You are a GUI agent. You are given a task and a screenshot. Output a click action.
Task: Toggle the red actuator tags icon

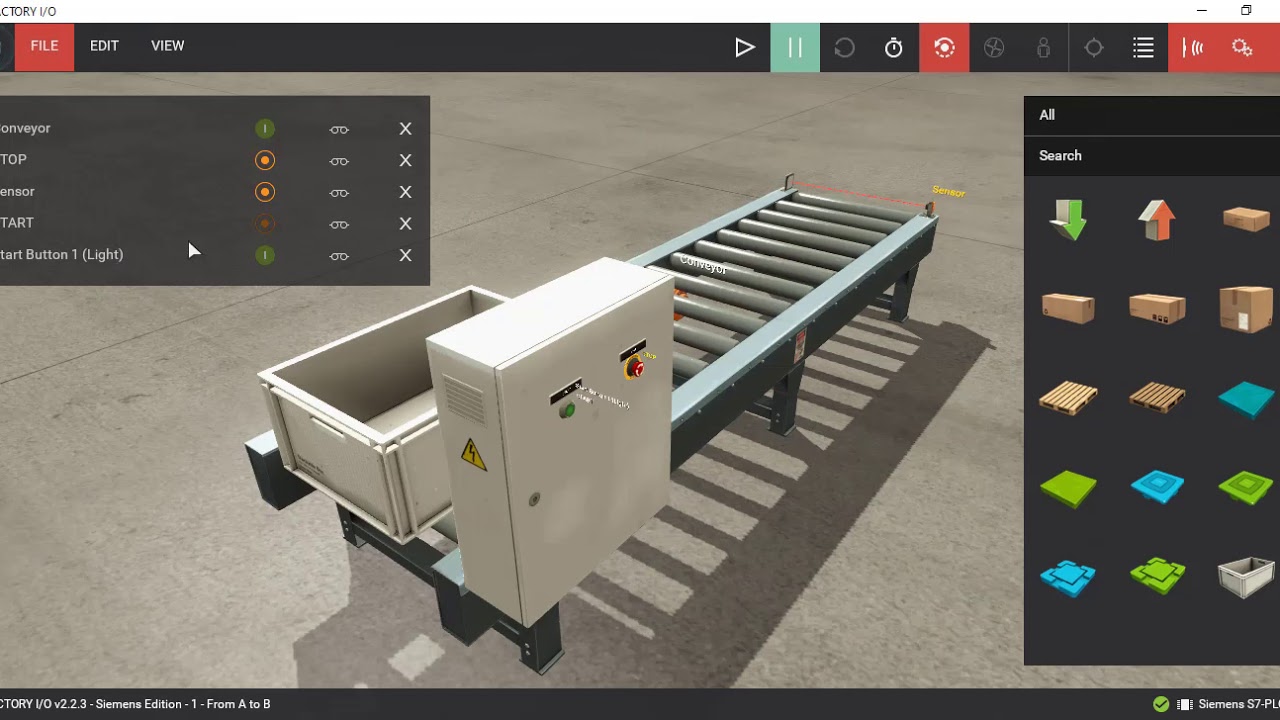click(1243, 47)
